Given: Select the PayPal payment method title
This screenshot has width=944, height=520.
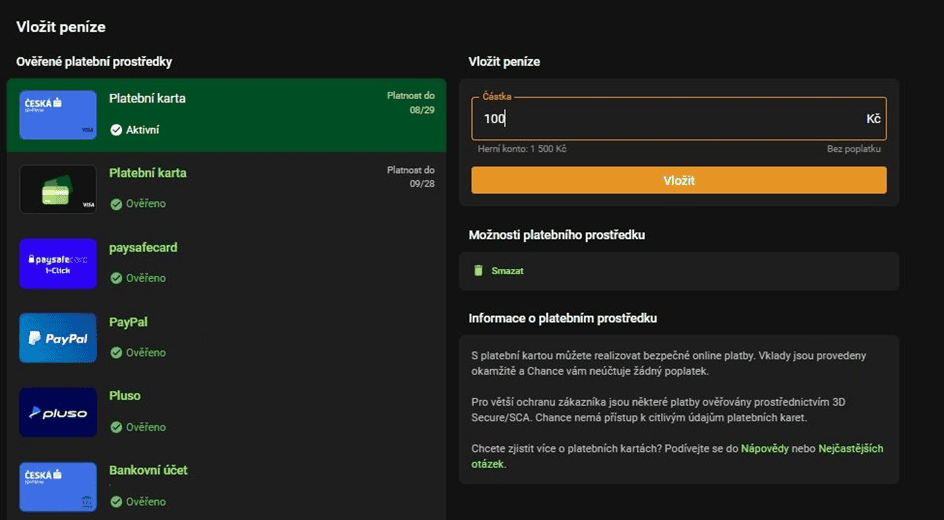Looking at the screenshot, I should coord(128,322).
